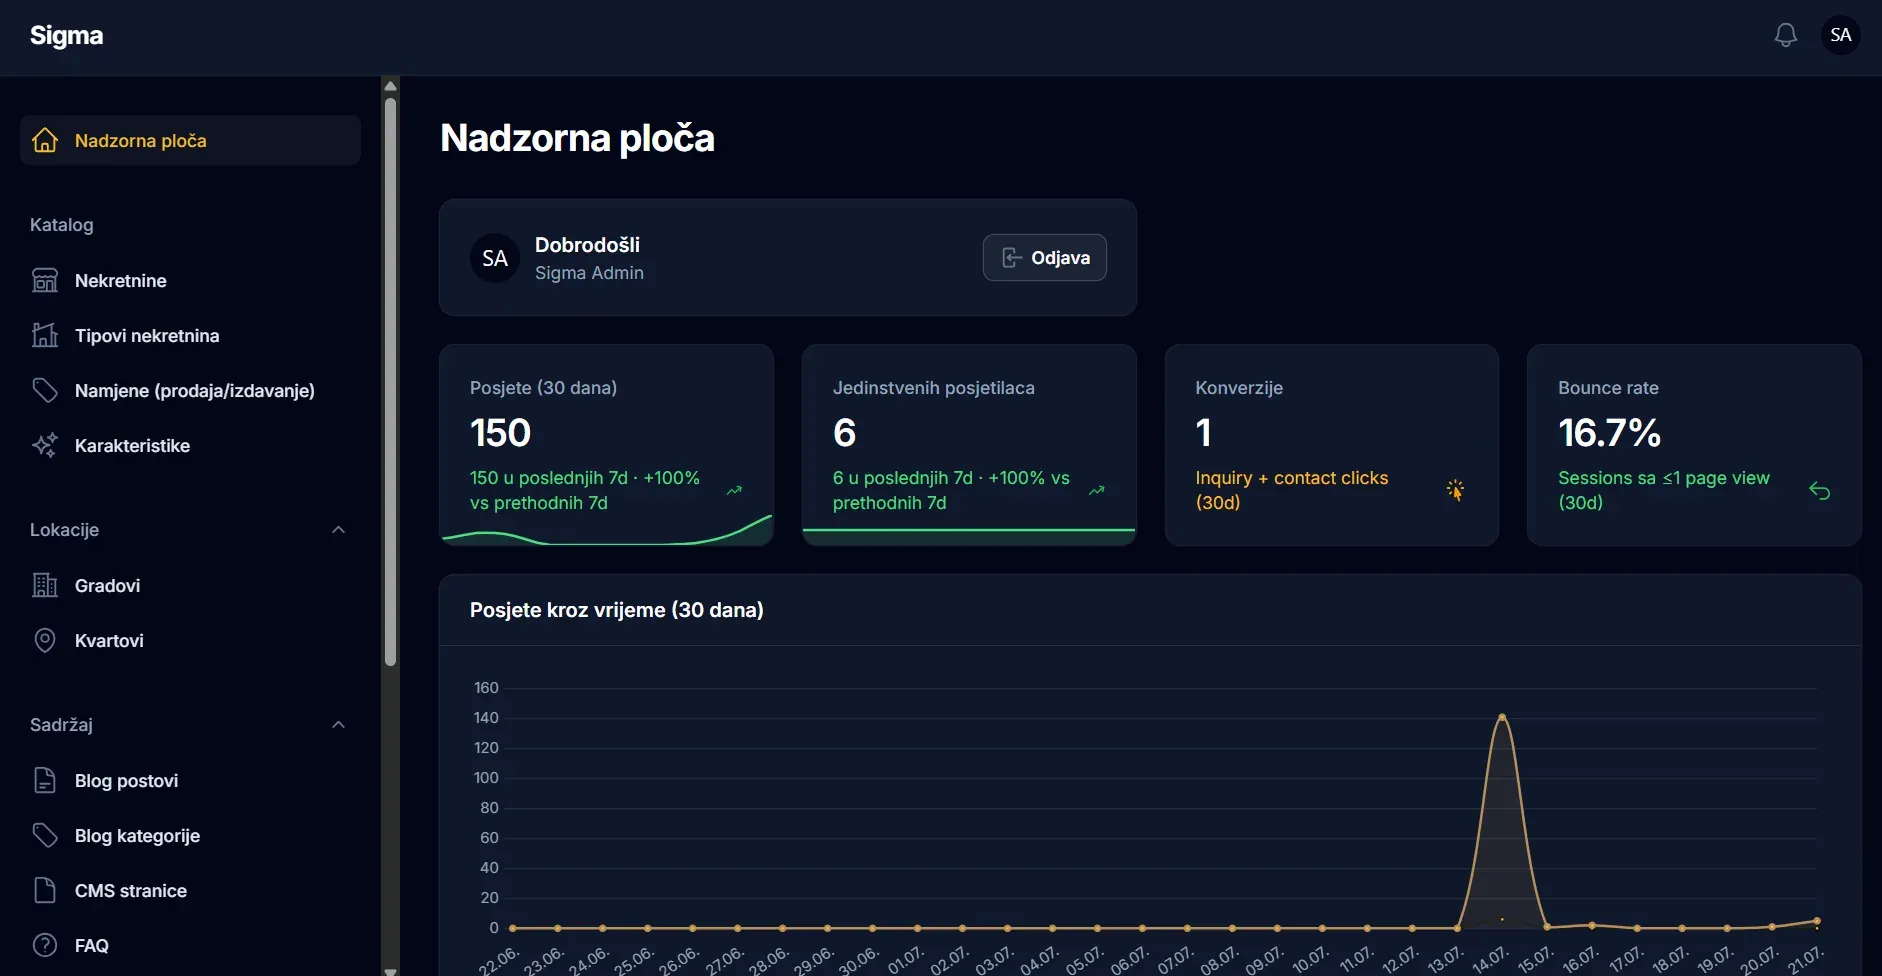Click the FAQ question mark icon
This screenshot has width=1882, height=976.
click(x=45, y=945)
